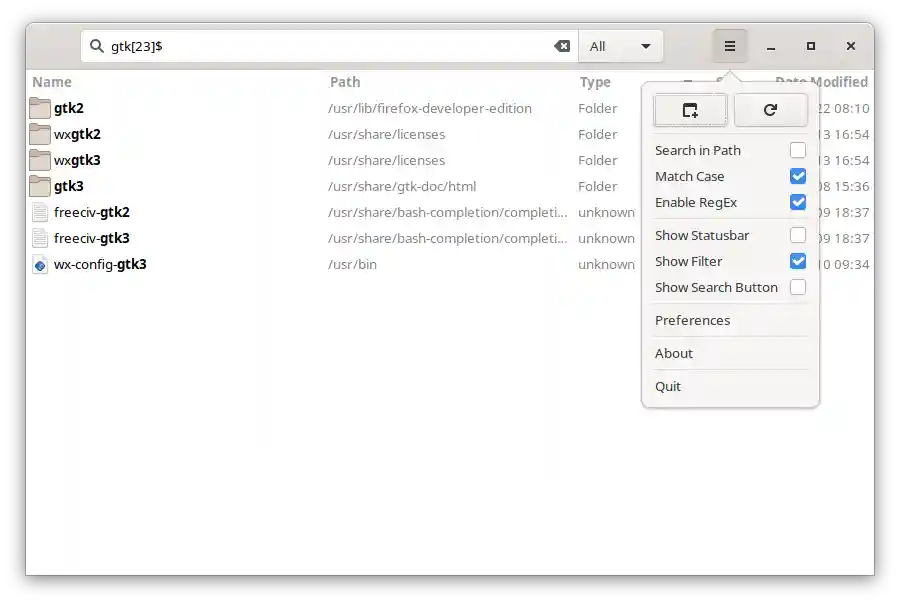The width and height of the screenshot is (900, 604).
Task: Click the Show Search Button label
Action: tap(716, 287)
